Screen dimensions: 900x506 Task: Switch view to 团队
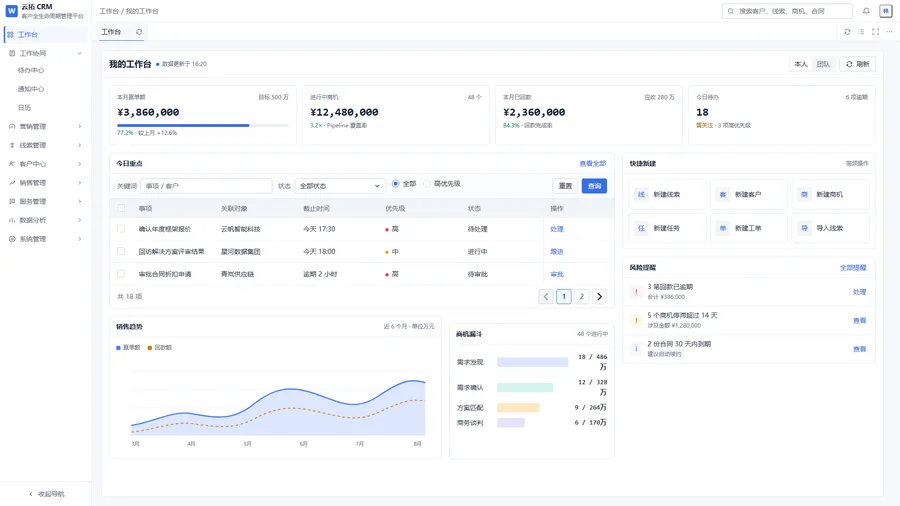coord(824,64)
